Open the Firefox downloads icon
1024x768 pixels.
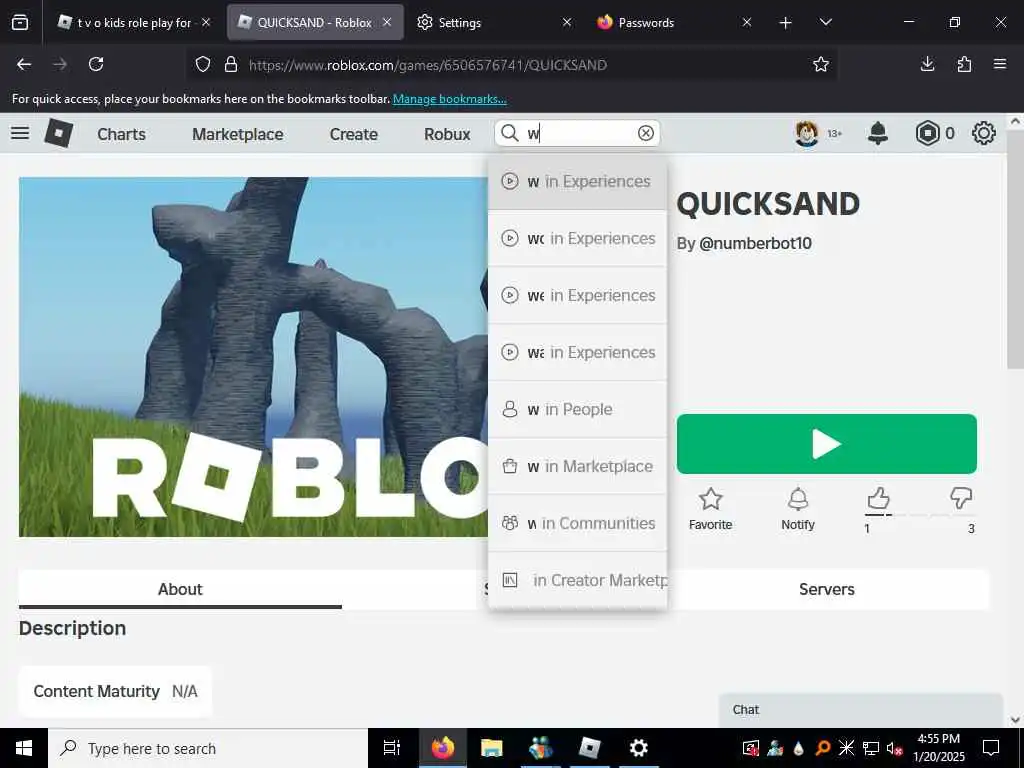click(x=927, y=64)
